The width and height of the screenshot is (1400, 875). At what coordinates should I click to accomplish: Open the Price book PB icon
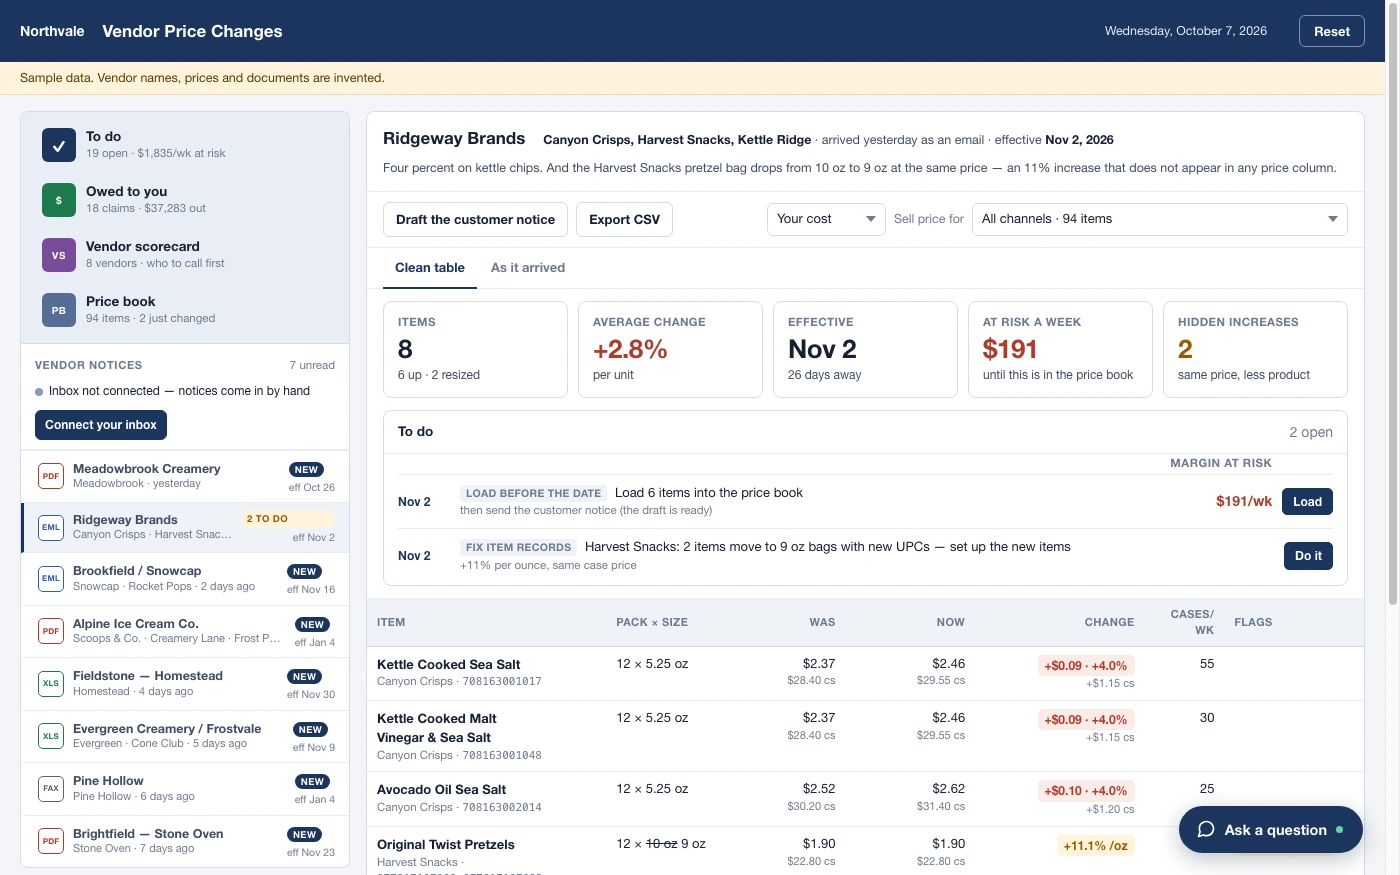(59, 310)
